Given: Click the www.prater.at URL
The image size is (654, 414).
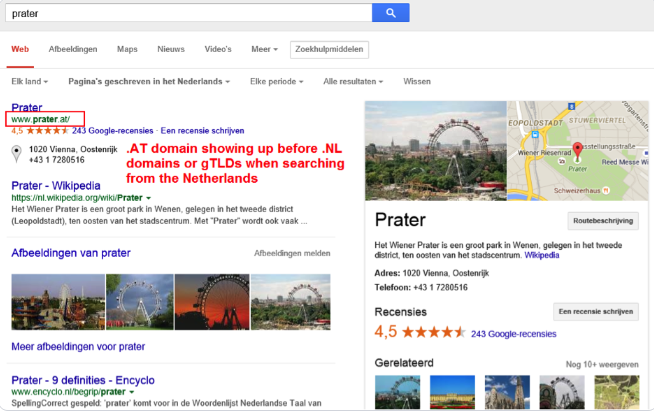Looking at the screenshot, I should pos(40,119).
